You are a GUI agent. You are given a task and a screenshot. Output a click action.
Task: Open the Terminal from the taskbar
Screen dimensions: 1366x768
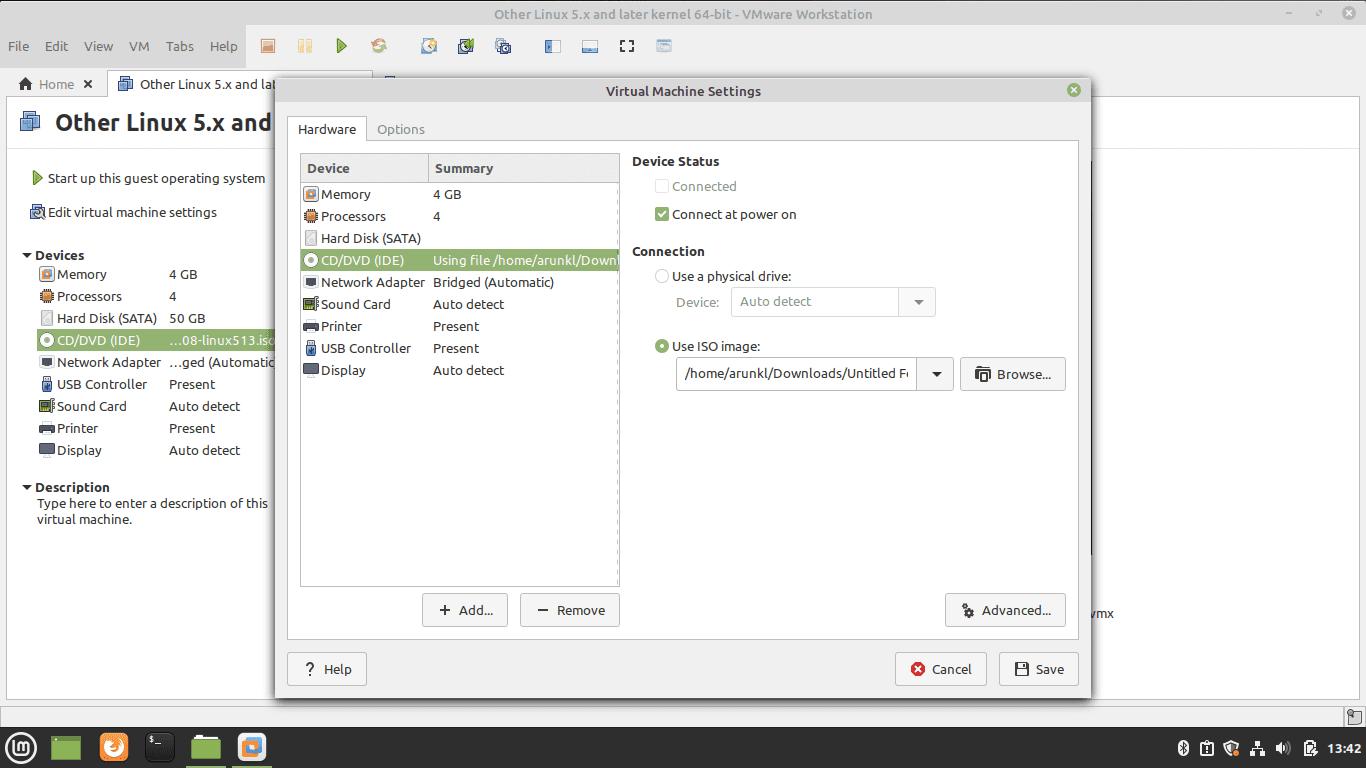160,747
